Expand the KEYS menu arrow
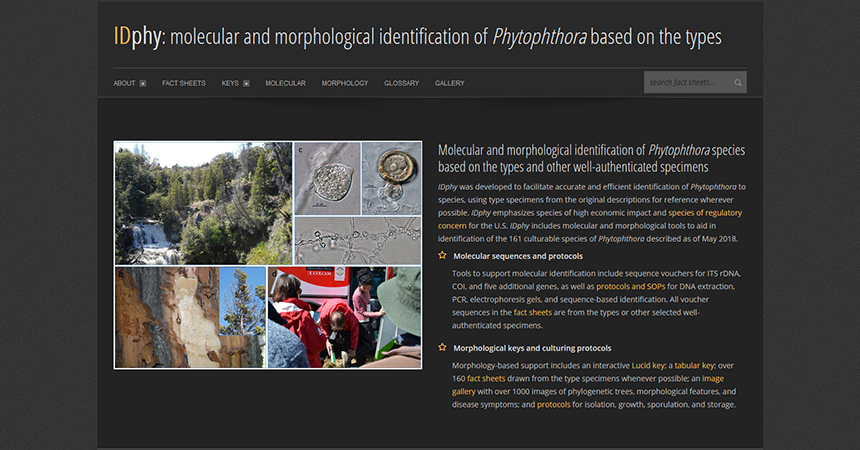860x450 pixels. [246, 83]
